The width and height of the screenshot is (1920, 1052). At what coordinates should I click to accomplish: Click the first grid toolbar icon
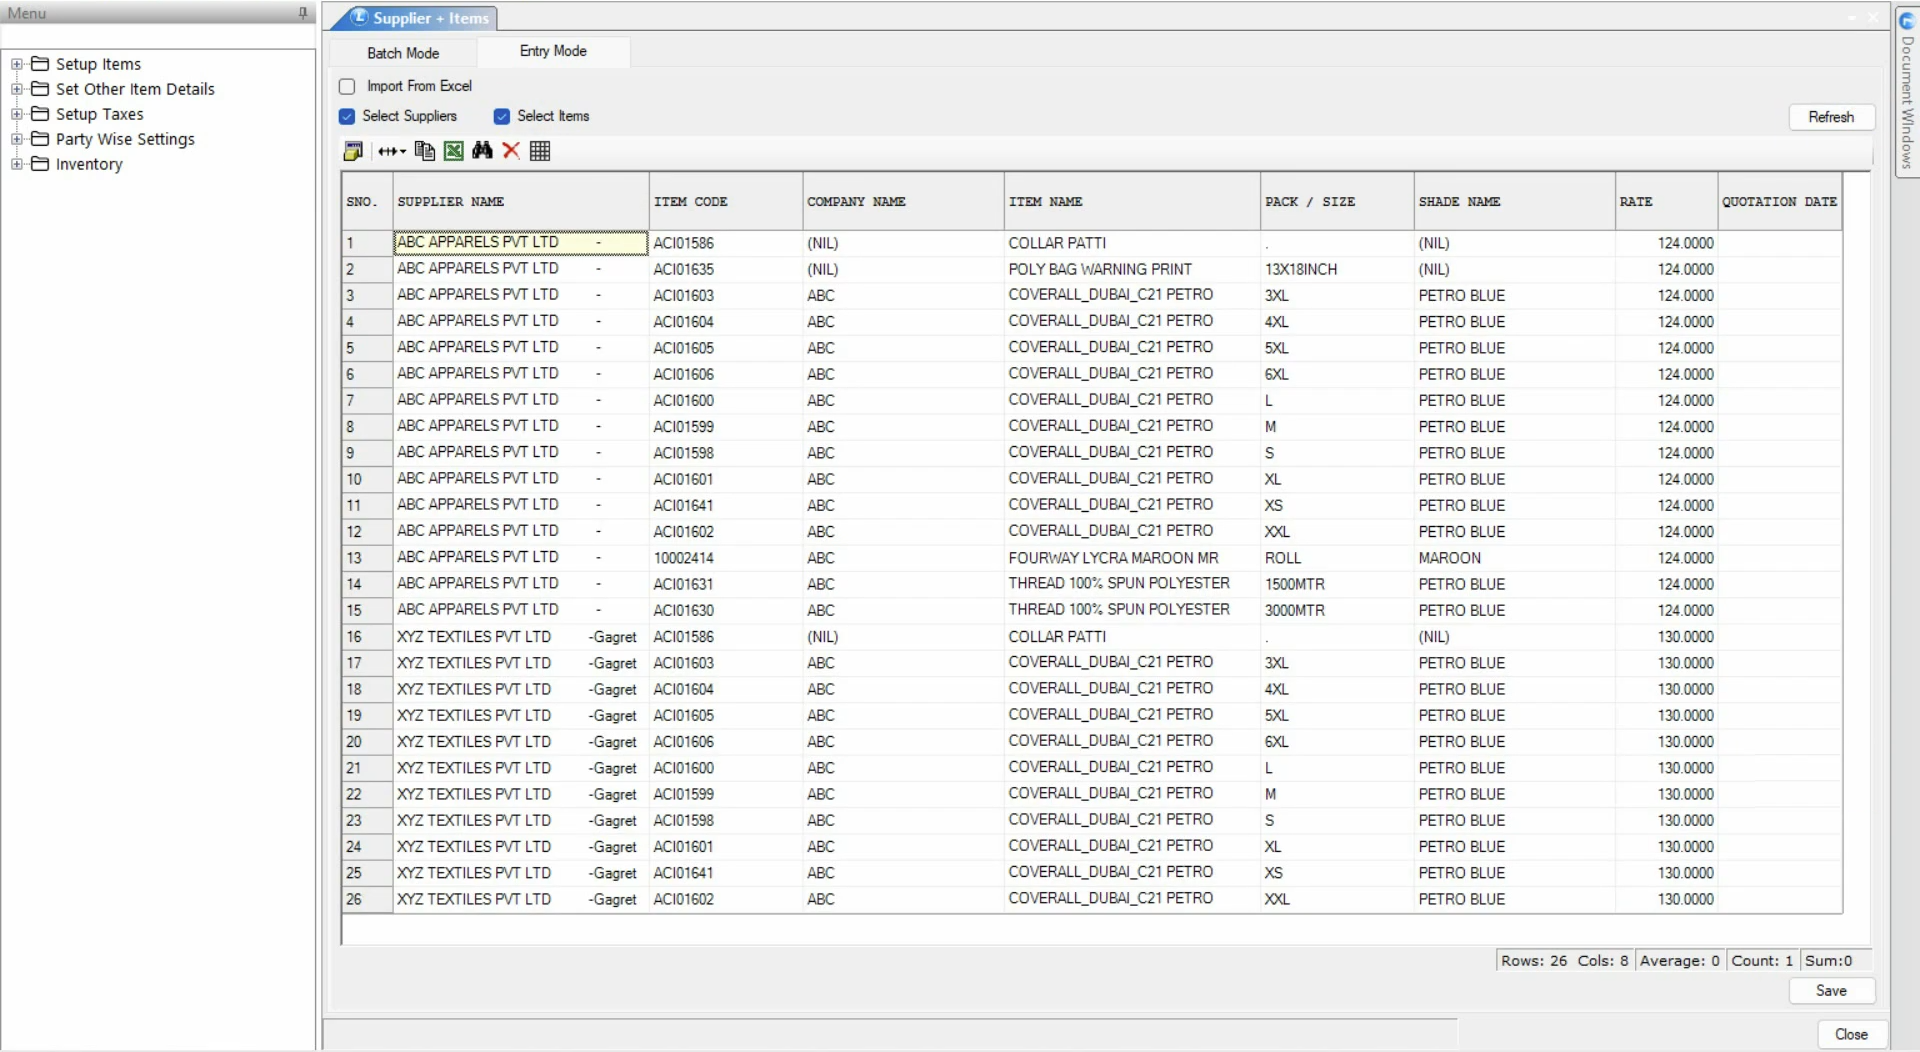[353, 151]
